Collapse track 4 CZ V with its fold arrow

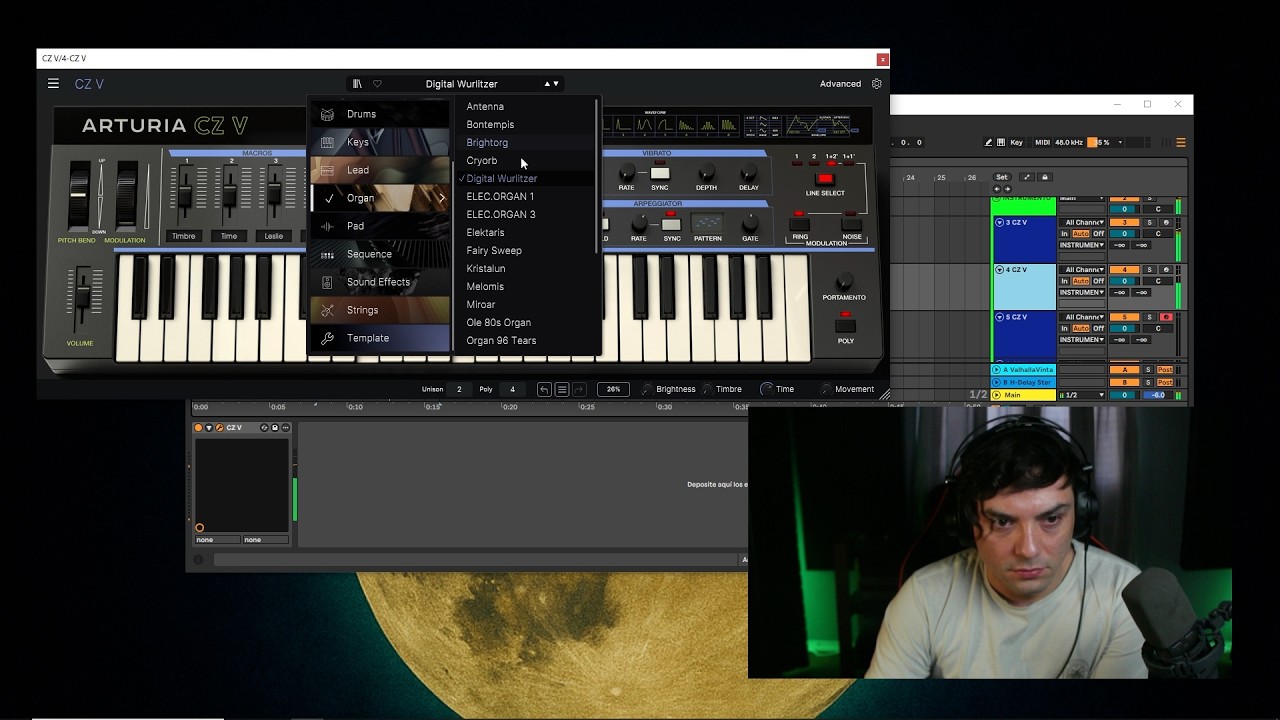[999, 270]
